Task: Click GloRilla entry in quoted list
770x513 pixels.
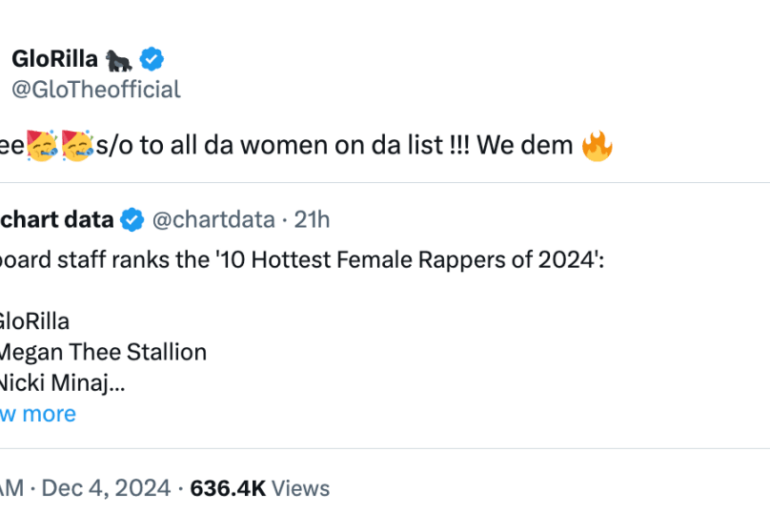Action: pos(34,322)
